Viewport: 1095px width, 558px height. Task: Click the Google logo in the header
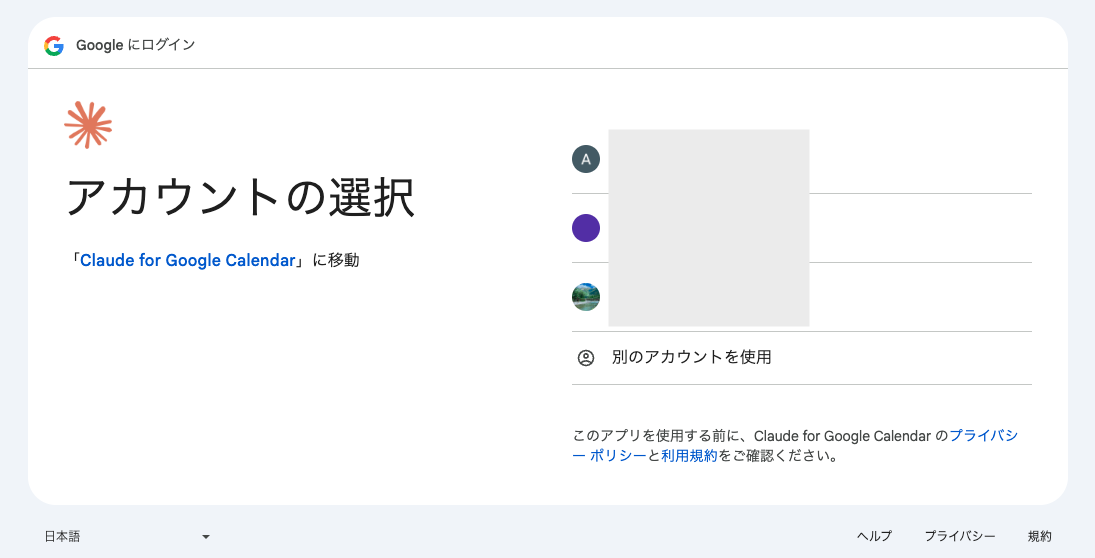coord(54,45)
